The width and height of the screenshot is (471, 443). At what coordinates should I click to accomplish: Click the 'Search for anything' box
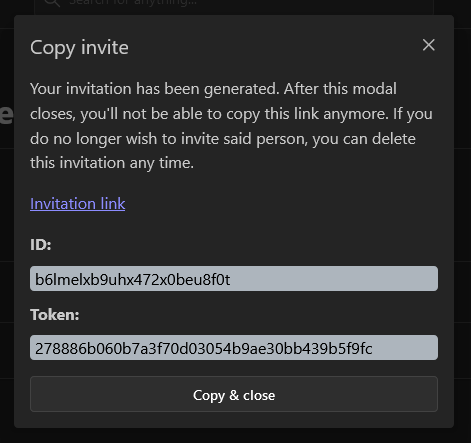click(234, 6)
